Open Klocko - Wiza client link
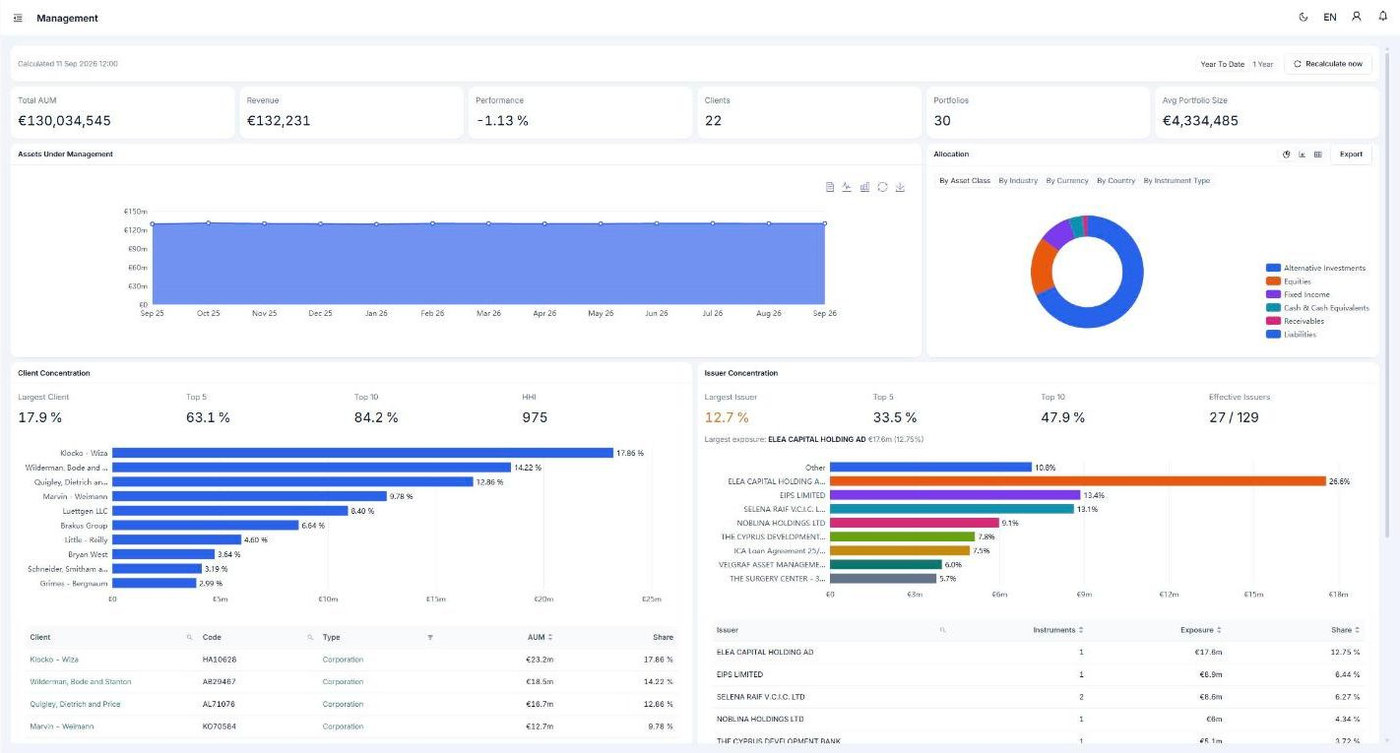The height and width of the screenshot is (753, 1400). point(54,659)
